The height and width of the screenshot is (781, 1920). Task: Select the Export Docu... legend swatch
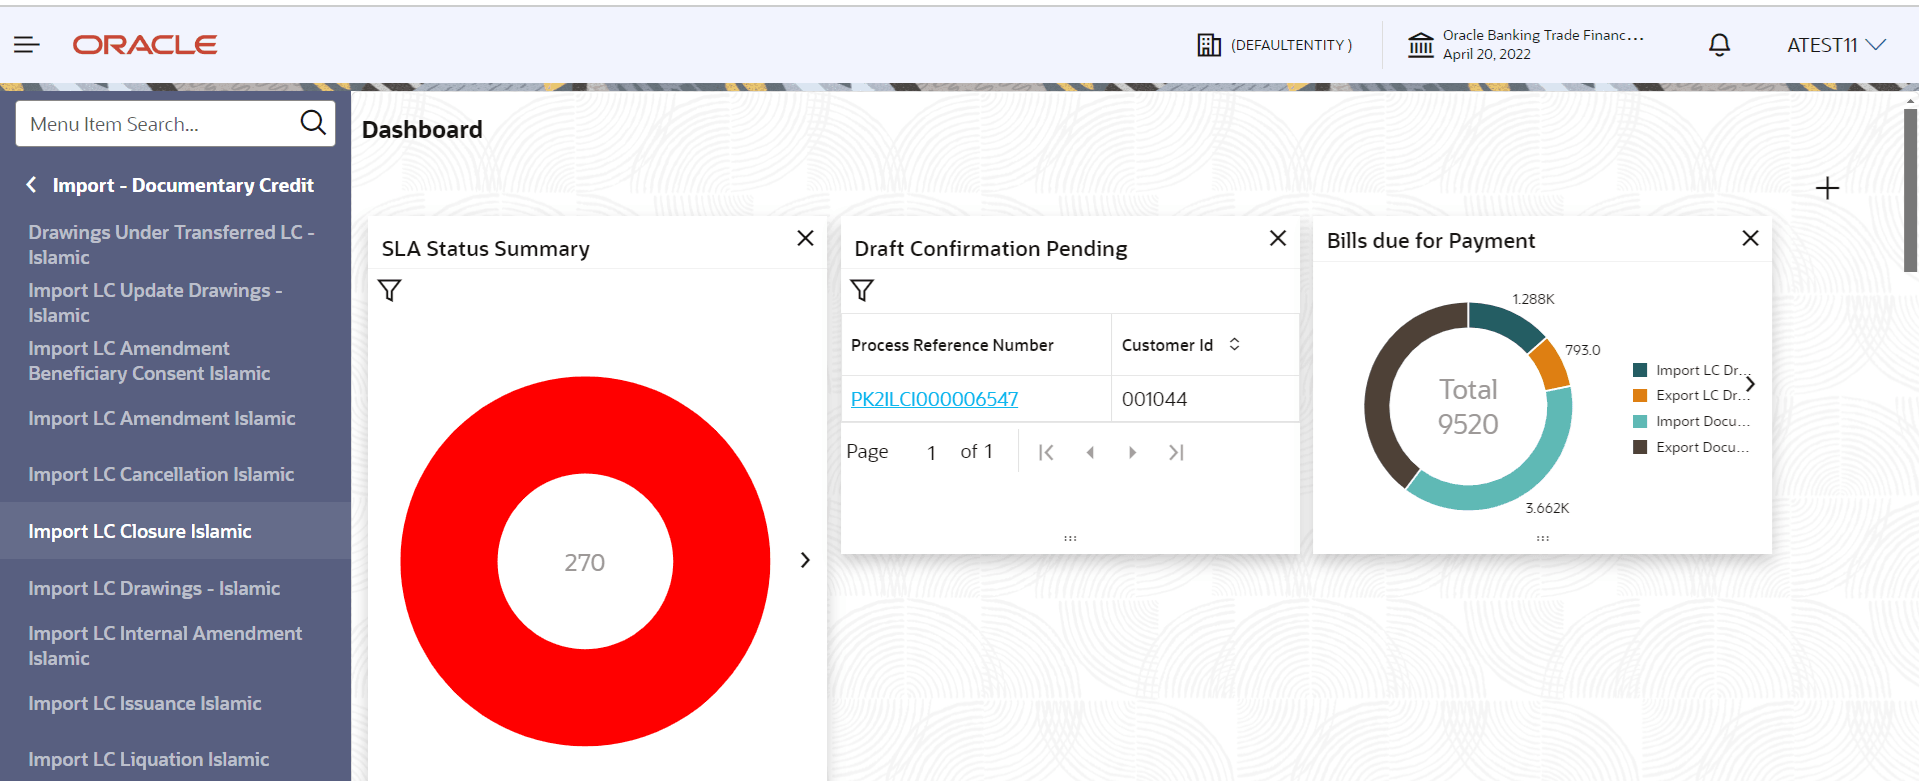click(x=1640, y=447)
